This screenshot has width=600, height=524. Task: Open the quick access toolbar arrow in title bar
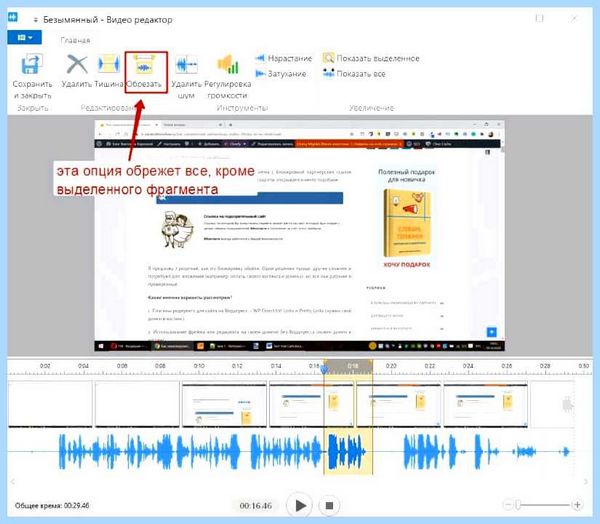point(36,20)
